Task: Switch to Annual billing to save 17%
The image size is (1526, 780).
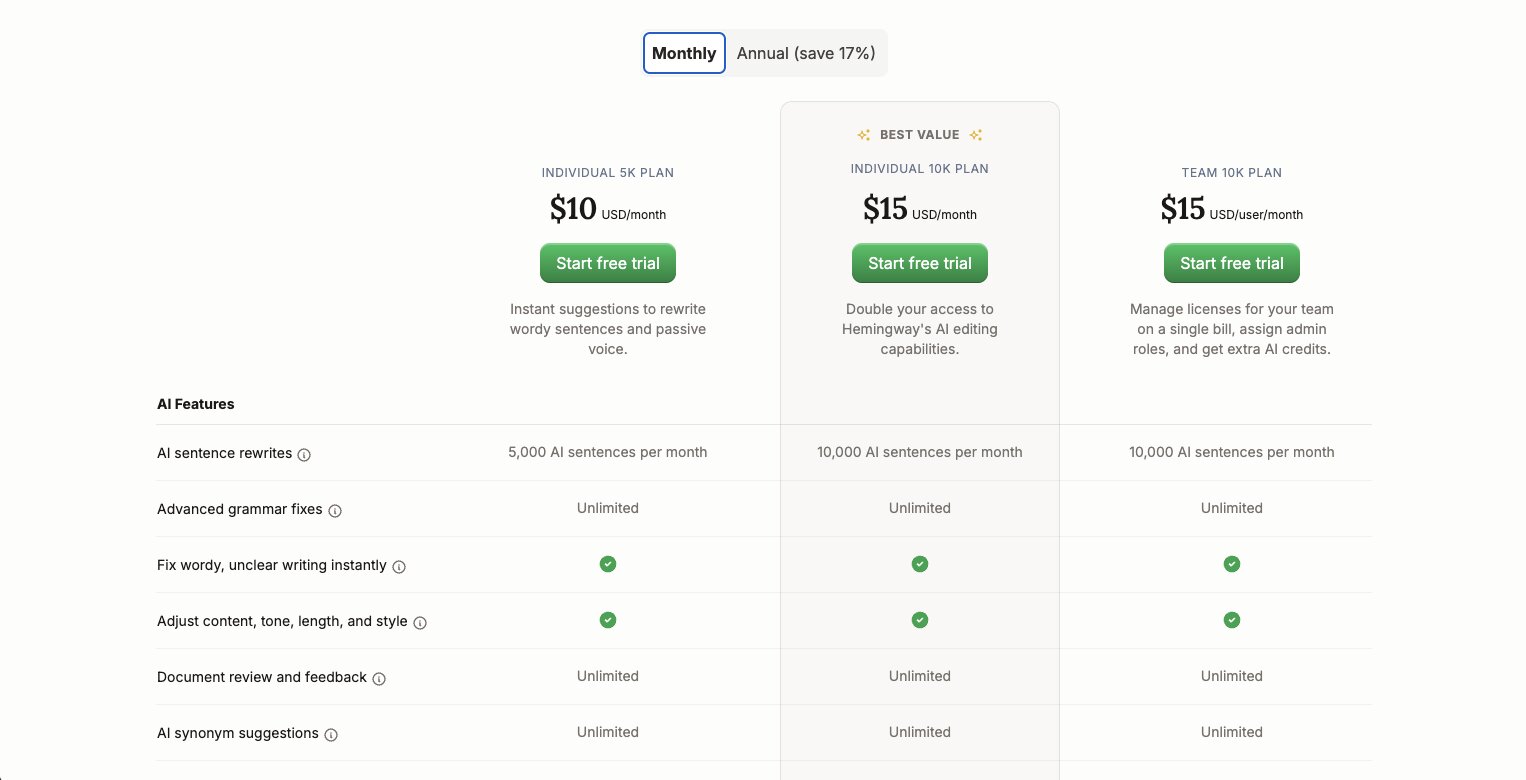Action: pyautogui.click(x=805, y=52)
